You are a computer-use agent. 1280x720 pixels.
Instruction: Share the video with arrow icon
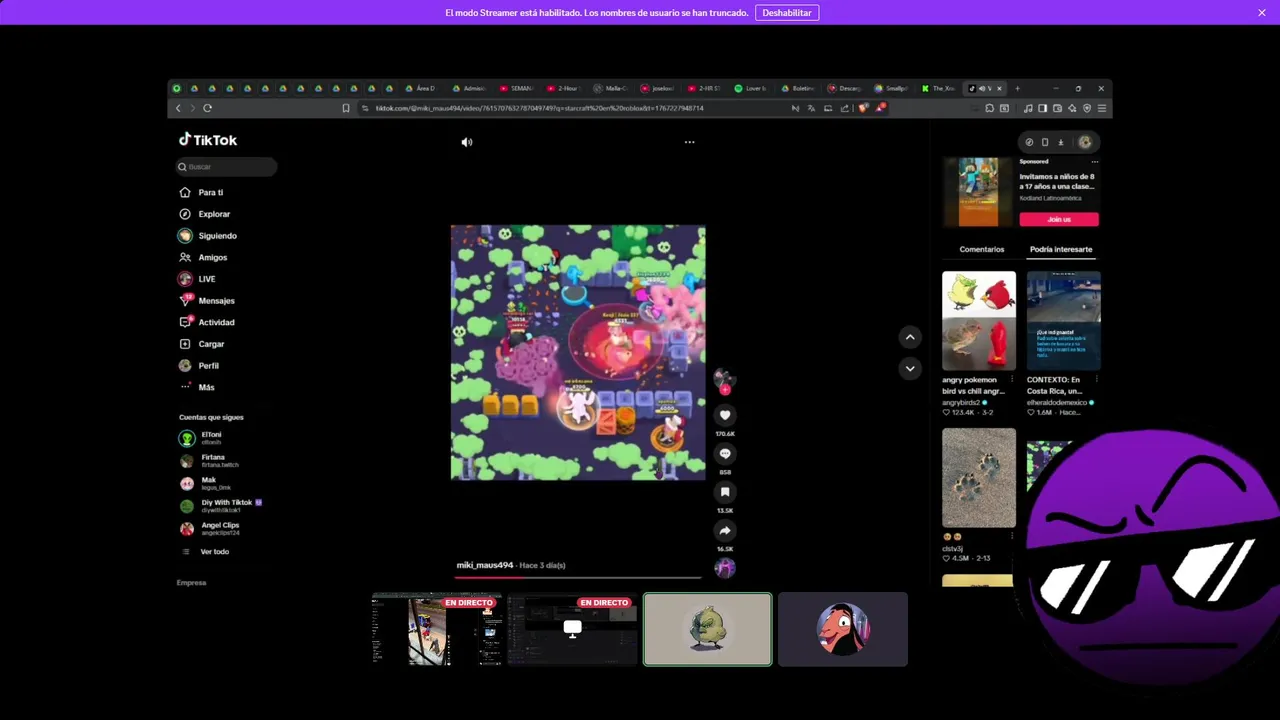pos(725,531)
